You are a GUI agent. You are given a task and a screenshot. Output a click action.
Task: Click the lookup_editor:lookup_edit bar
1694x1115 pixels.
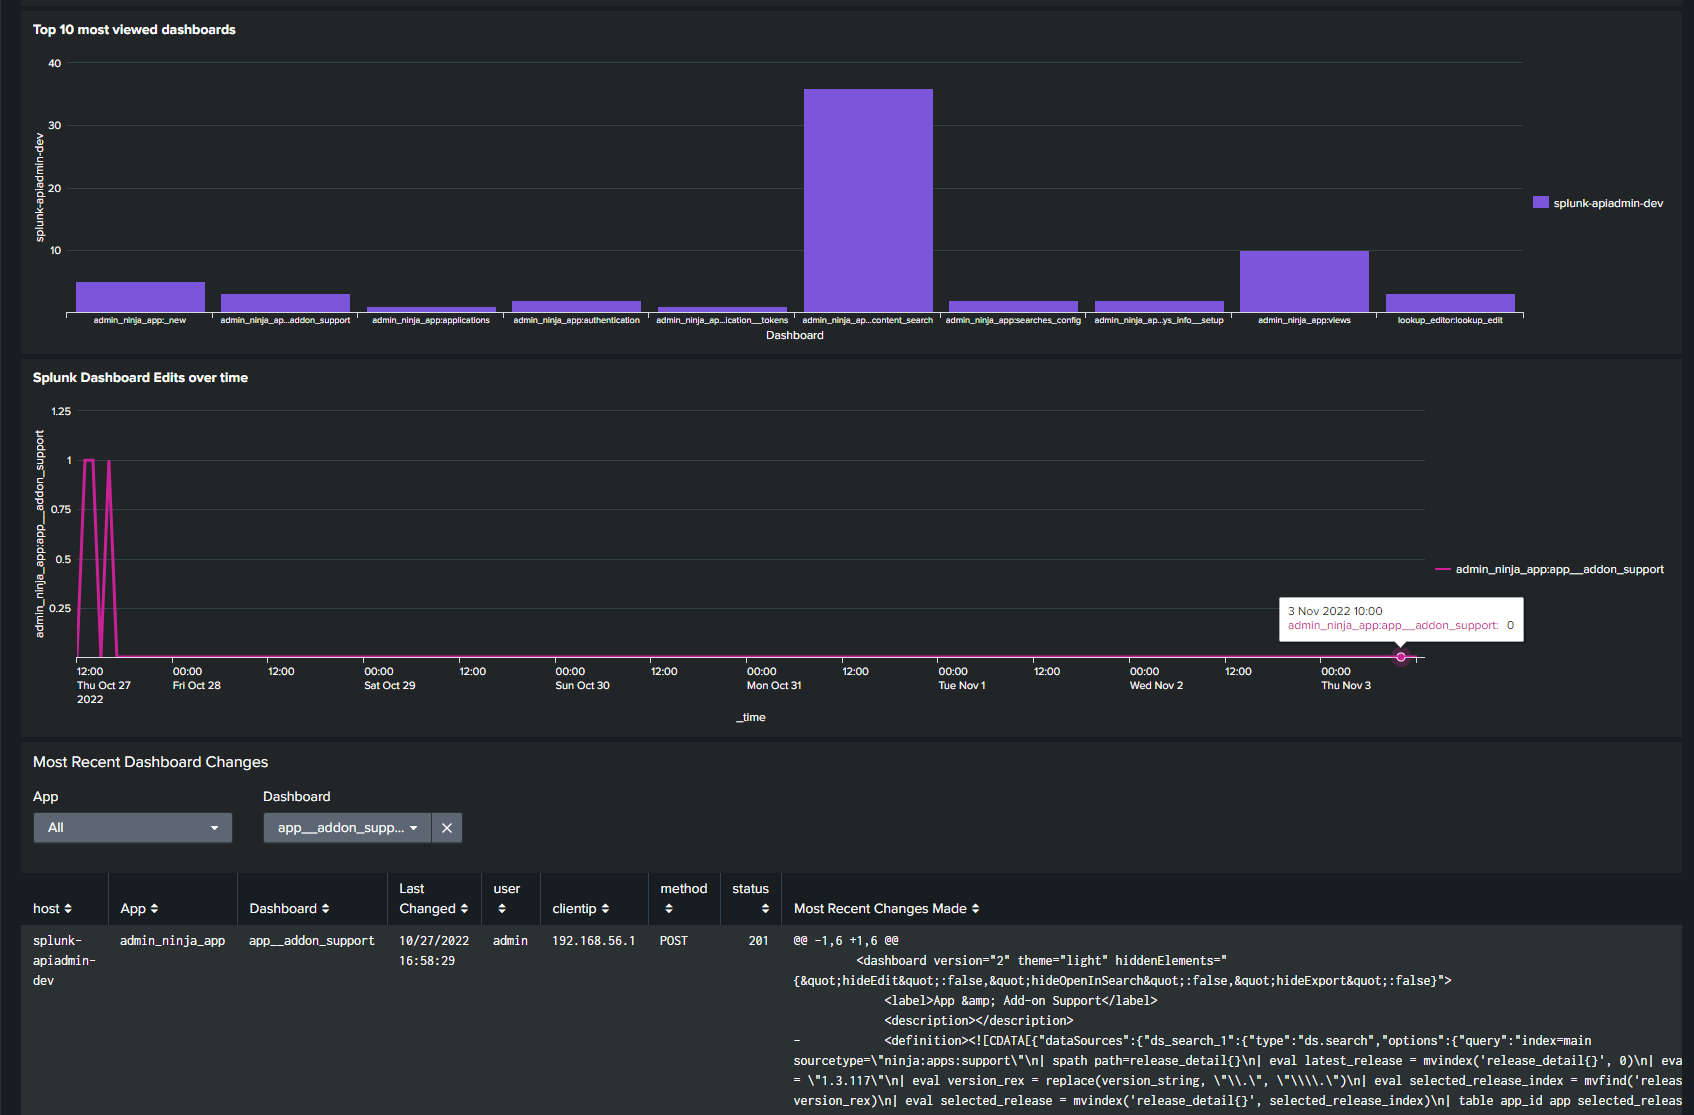[x=1450, y=303]
